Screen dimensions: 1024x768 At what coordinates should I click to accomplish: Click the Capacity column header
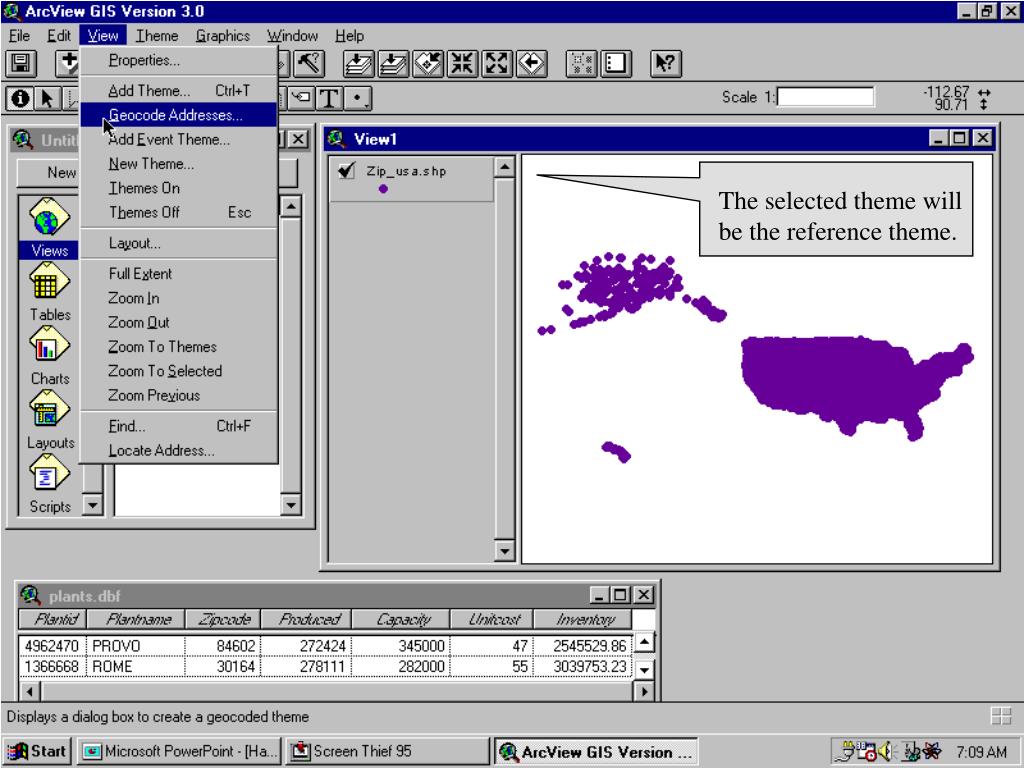[x=402, y=619]
